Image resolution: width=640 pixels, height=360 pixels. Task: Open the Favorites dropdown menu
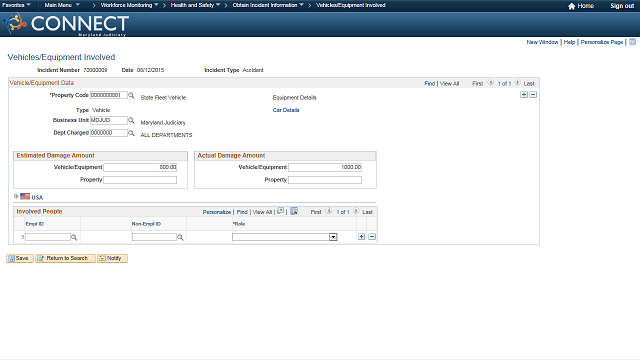[x=16, y=5]
